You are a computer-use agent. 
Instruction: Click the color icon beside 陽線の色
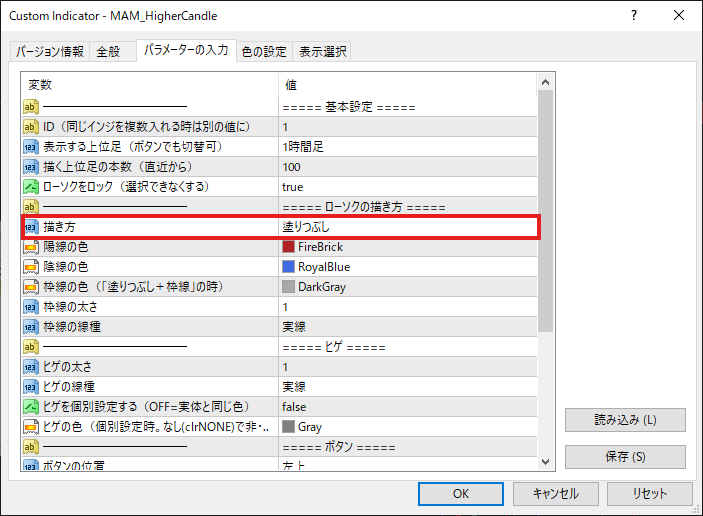(x=30, y=247)
